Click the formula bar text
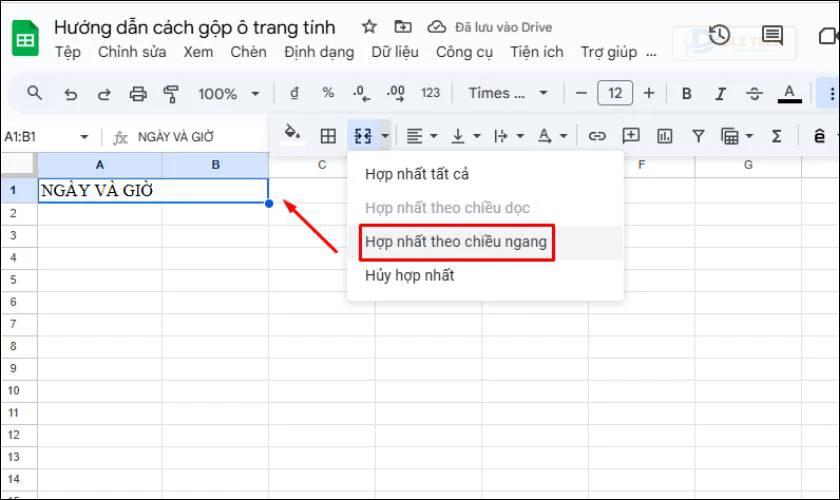Screen dimensions: 840x500 (x=176, y=137)
